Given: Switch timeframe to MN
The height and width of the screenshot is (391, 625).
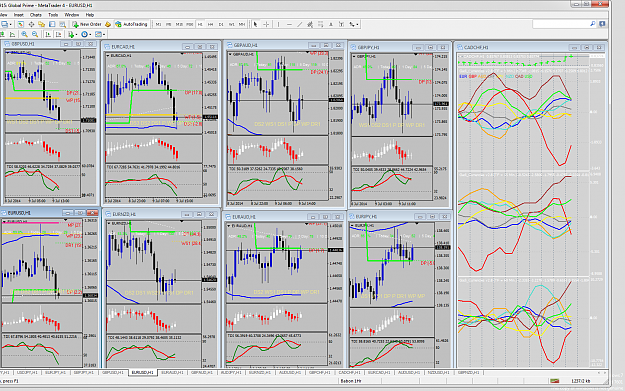Looking at the screenshot, I should pyautogui.click(x=242, y=24).
